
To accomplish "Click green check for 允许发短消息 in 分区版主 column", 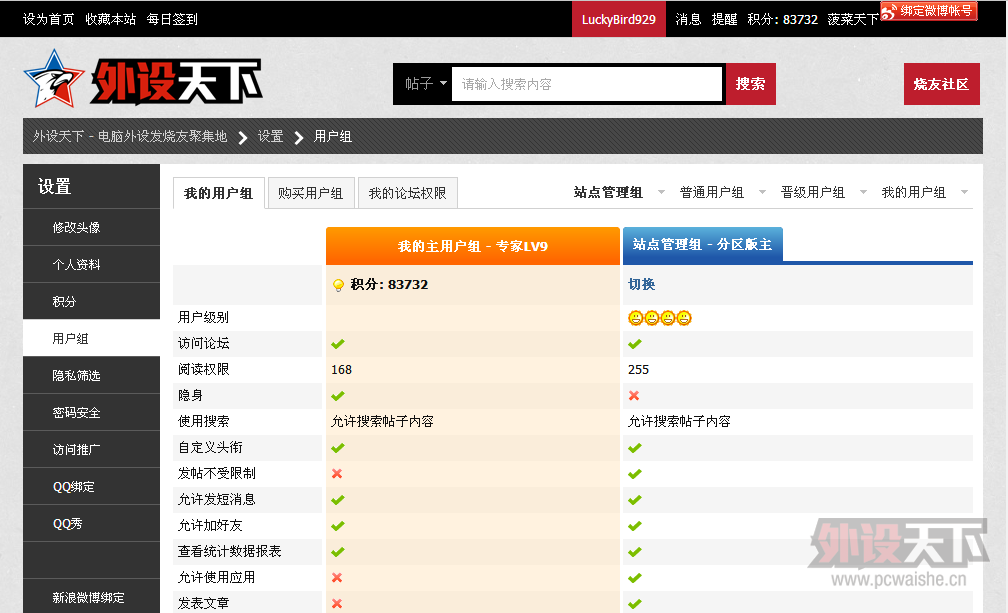I will [x=635, y=500].
